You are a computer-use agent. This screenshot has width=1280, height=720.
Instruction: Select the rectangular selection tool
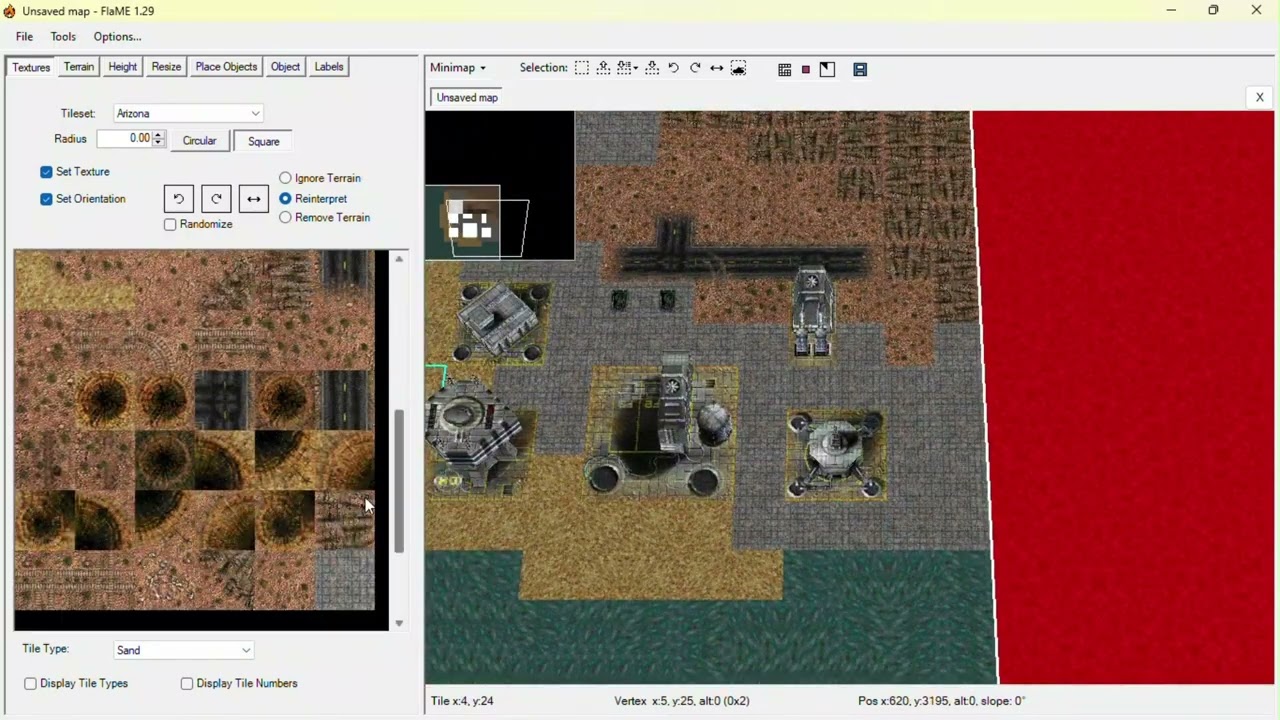point(582,68)
